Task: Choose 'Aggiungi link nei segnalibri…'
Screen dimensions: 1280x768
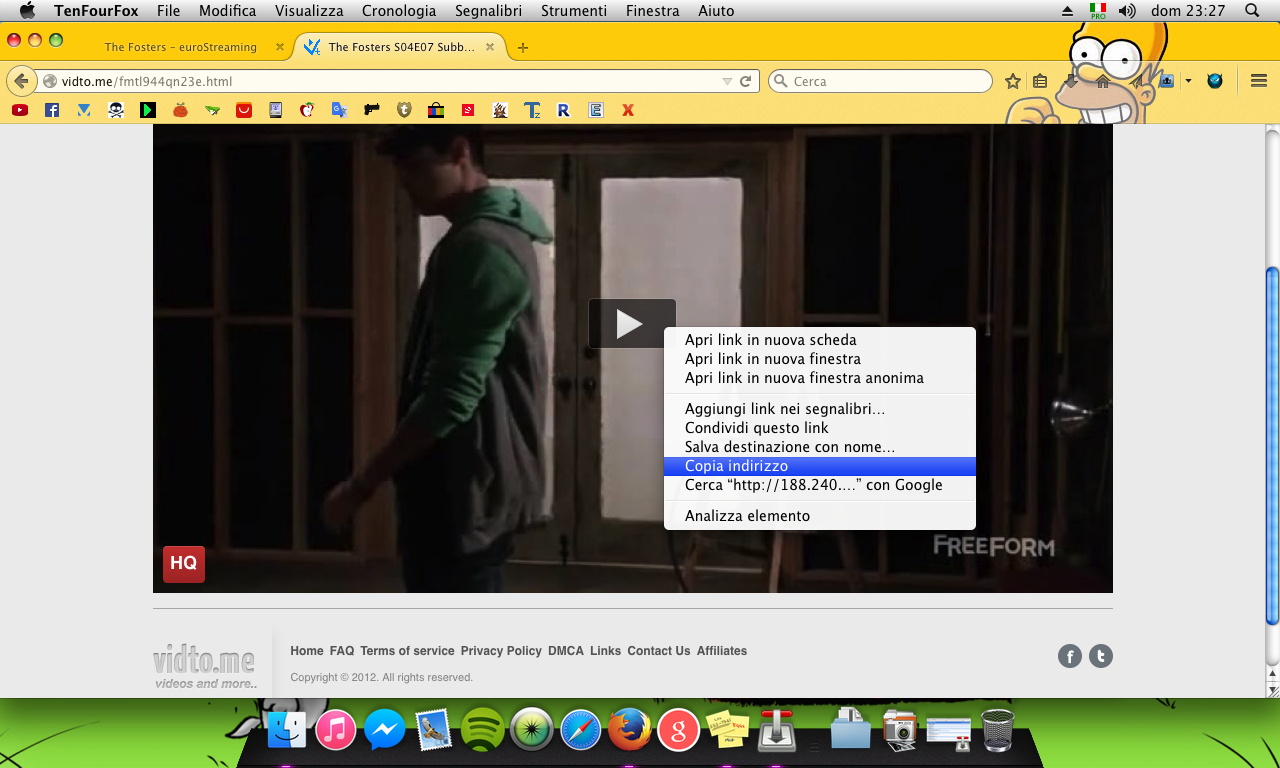Action: pyautogui.click(x=820, y=409)
